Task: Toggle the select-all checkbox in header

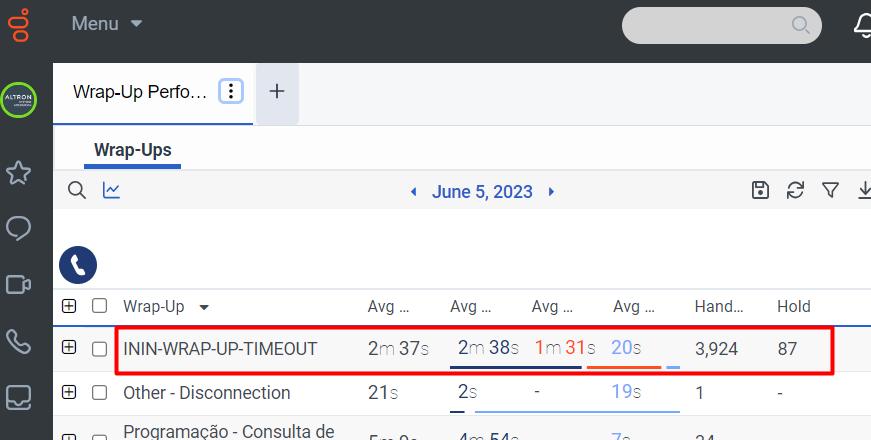Action: tap(99, 306)
